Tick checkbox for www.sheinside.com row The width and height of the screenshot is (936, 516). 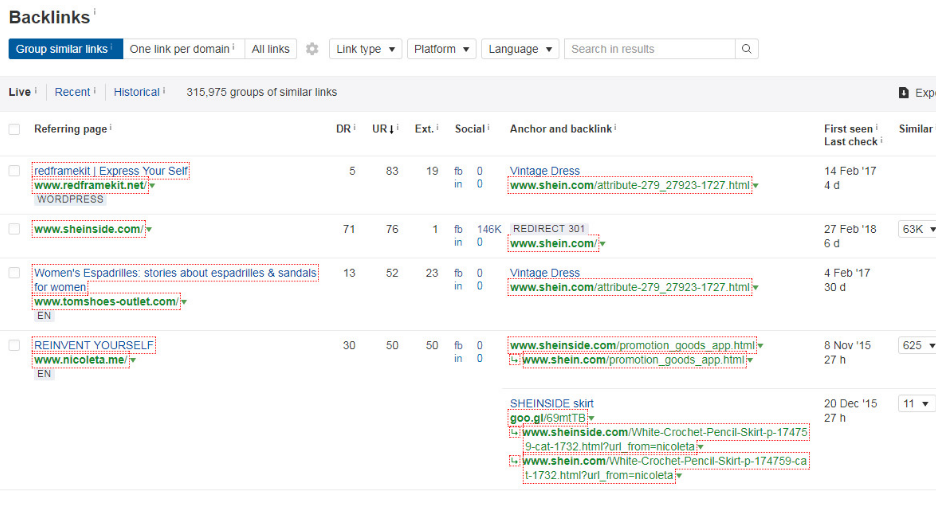(14, 229)
